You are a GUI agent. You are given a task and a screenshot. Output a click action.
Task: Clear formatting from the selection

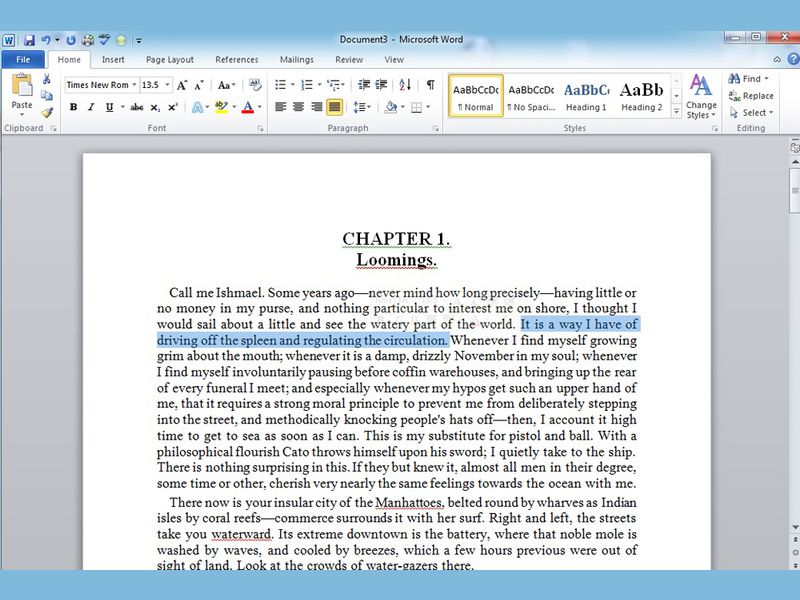(x=255, y=85)
